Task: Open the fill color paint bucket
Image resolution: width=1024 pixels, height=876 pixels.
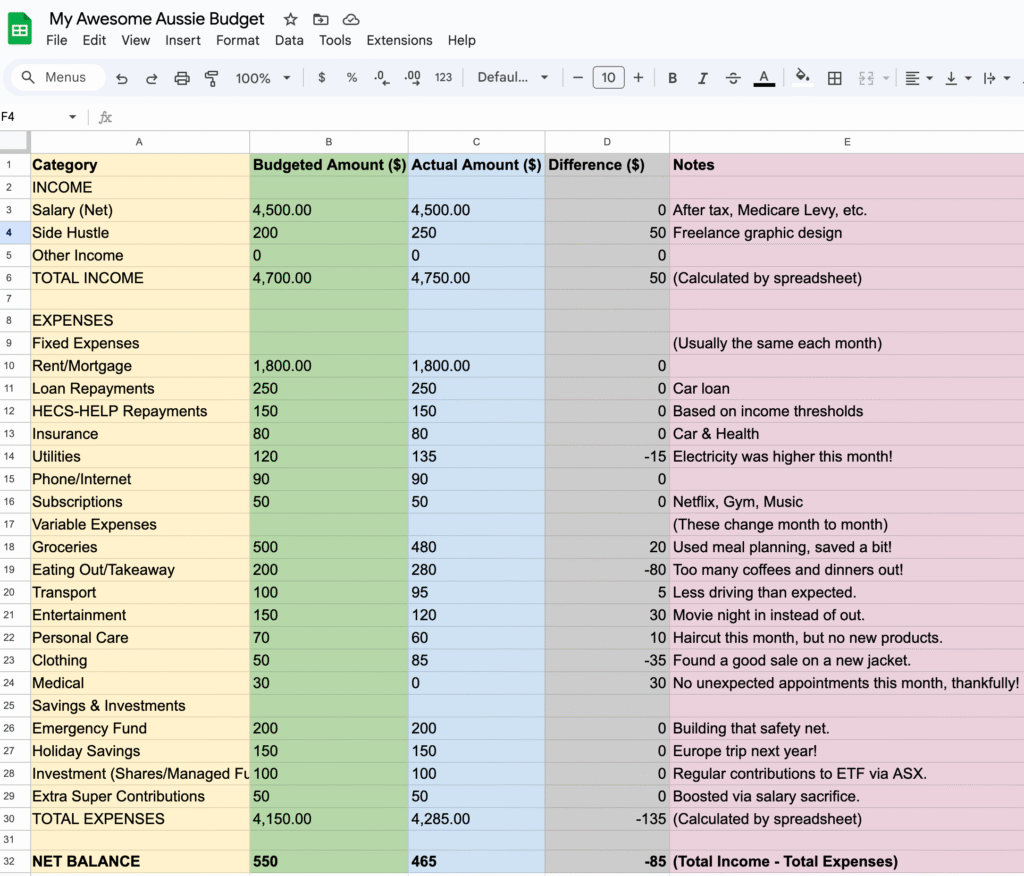Action: coord(801,77)
